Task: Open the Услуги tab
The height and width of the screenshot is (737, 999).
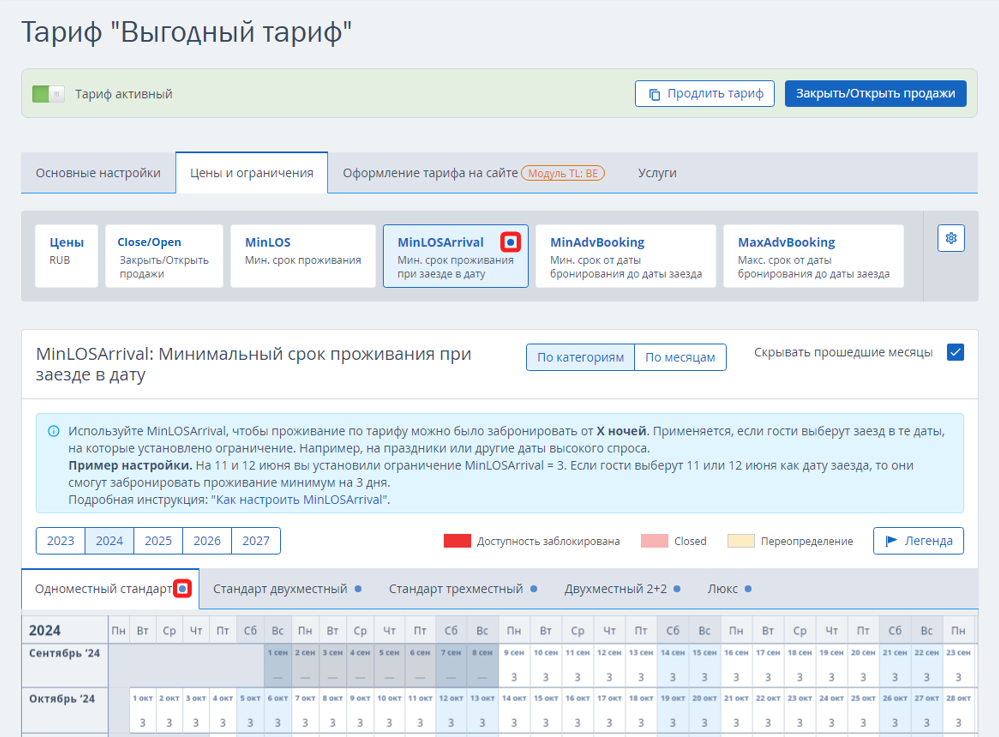Action: click(x=657, y=173)
